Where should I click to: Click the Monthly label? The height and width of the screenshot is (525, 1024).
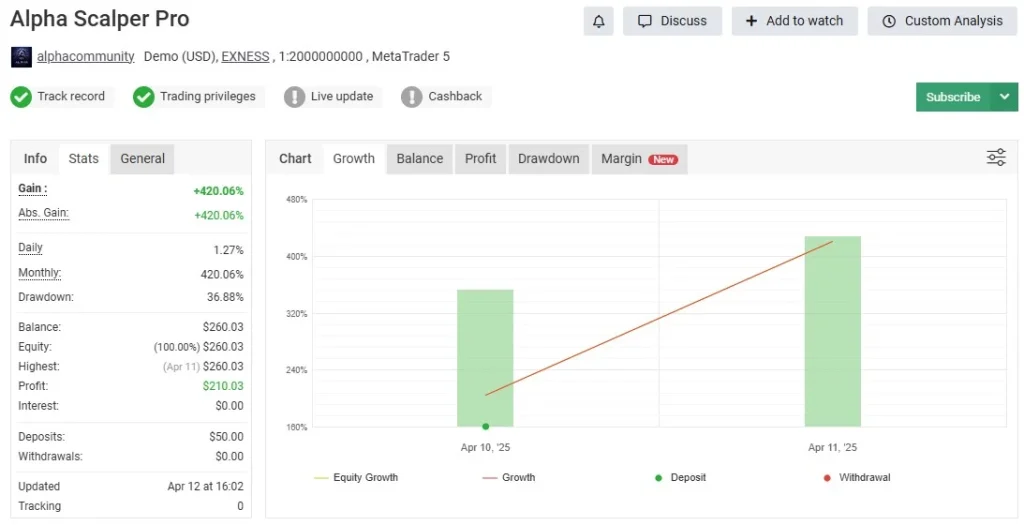[x=39, y=273]
